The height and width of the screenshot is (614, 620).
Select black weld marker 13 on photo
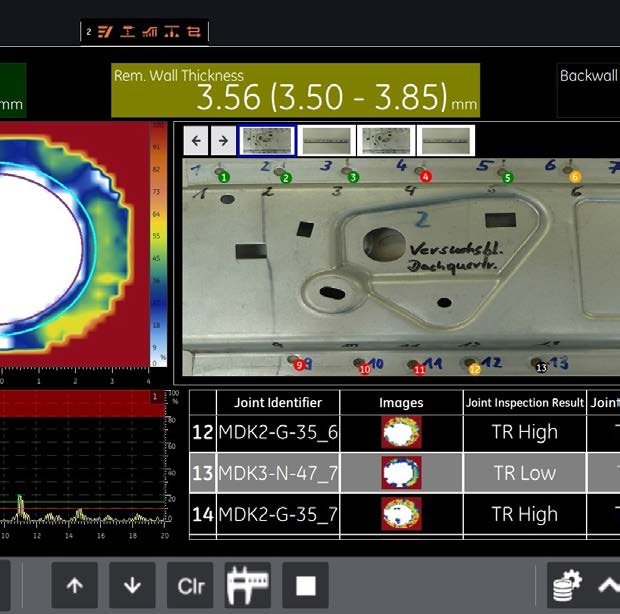541,367
